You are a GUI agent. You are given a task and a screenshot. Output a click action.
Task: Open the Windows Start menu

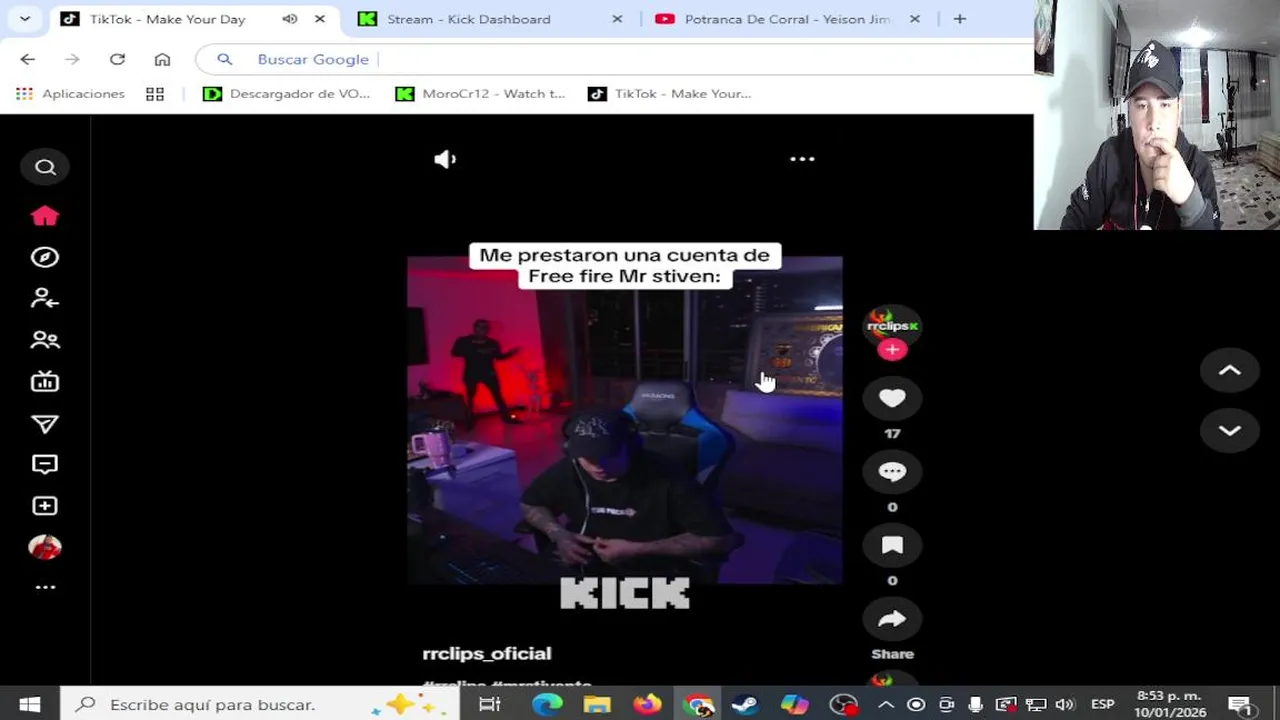point(29,705)
